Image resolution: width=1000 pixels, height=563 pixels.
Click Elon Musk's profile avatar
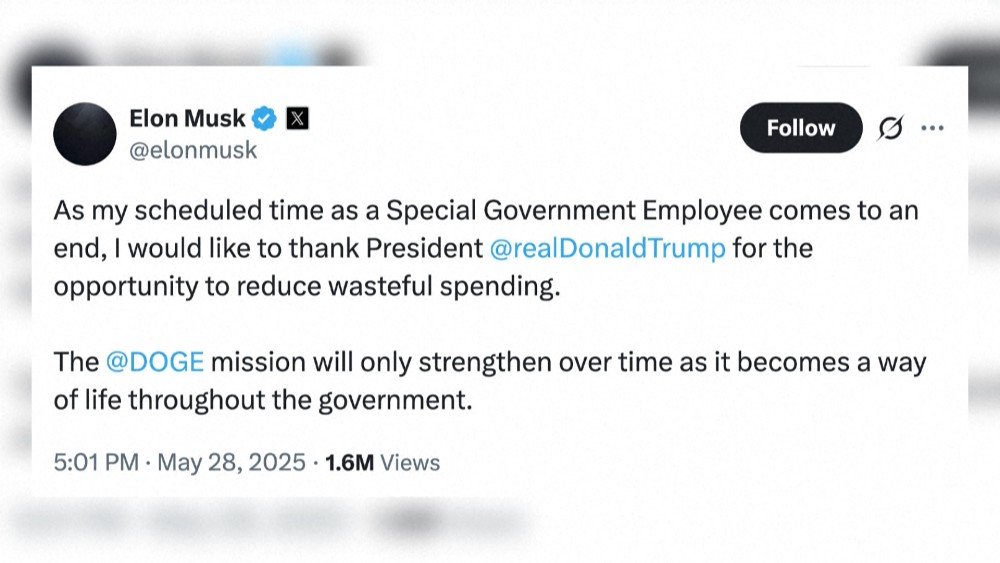tap(85, 134)
